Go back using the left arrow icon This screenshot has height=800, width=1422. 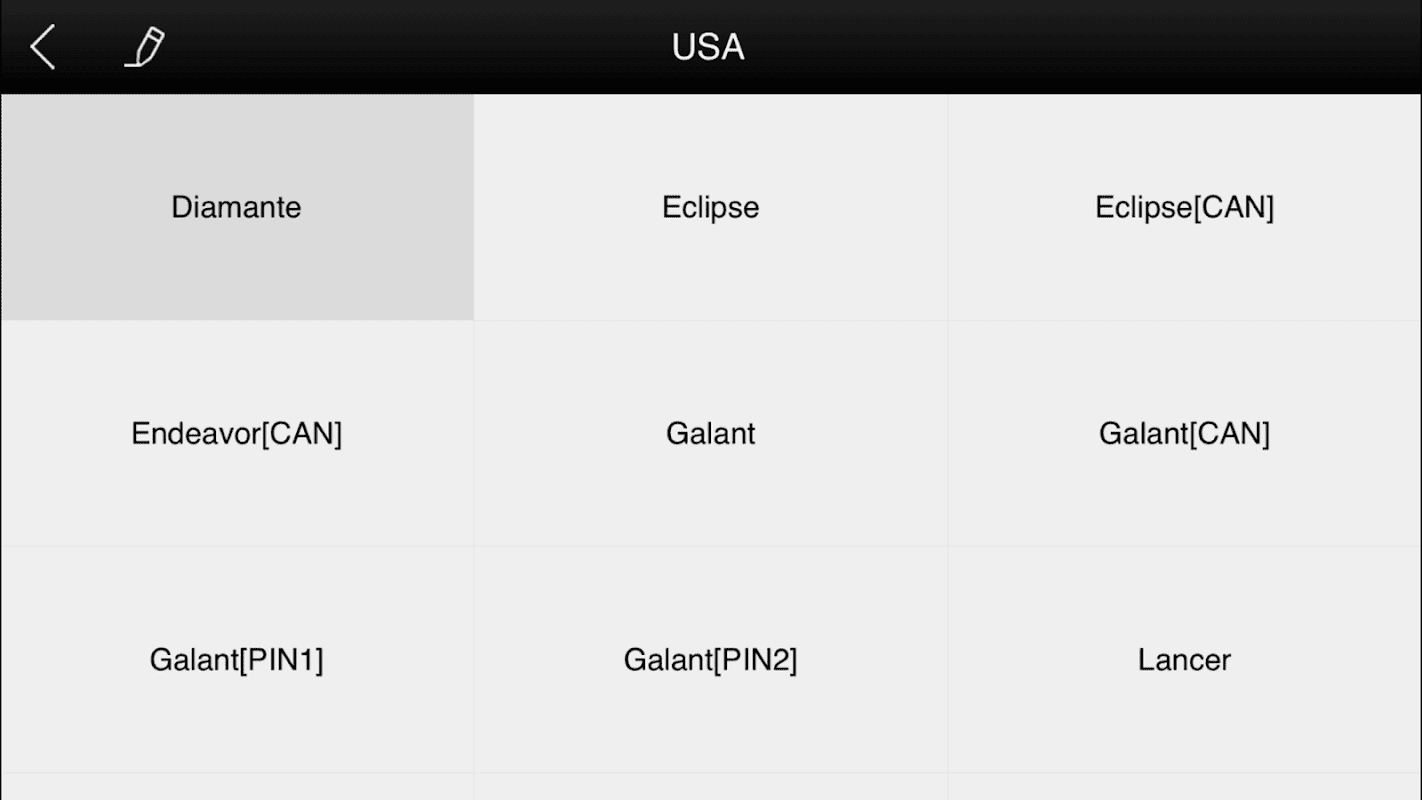[x=42, y=47]
